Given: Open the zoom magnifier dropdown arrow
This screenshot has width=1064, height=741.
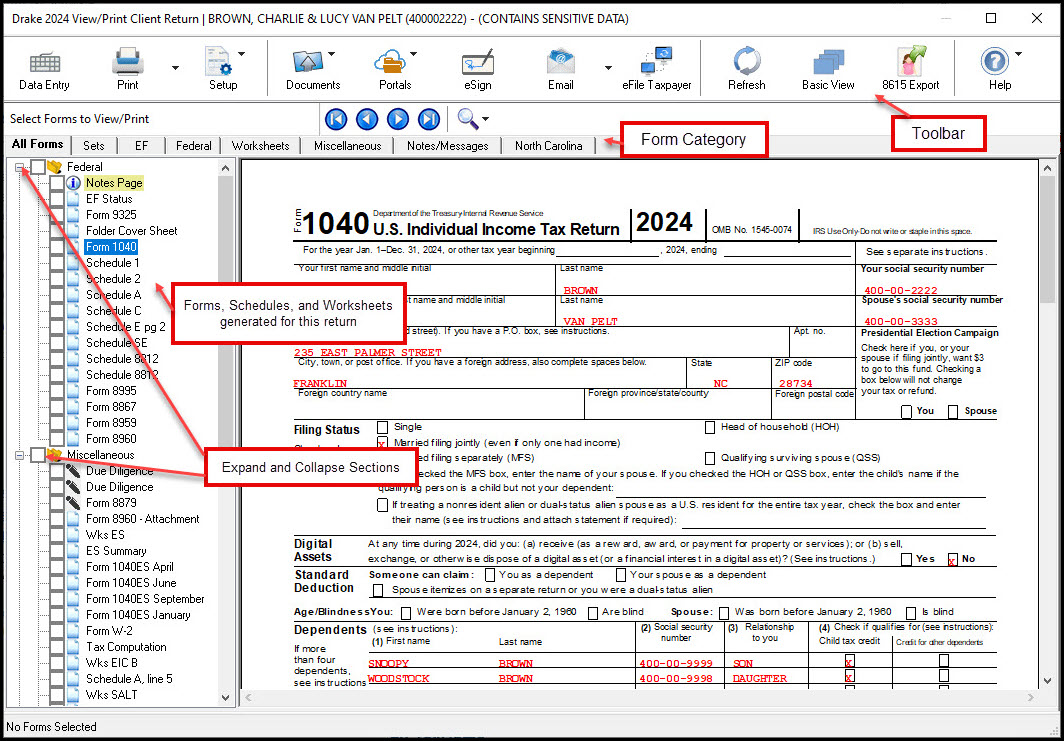Looking at the screenshot, I should (x=485, y=120).
